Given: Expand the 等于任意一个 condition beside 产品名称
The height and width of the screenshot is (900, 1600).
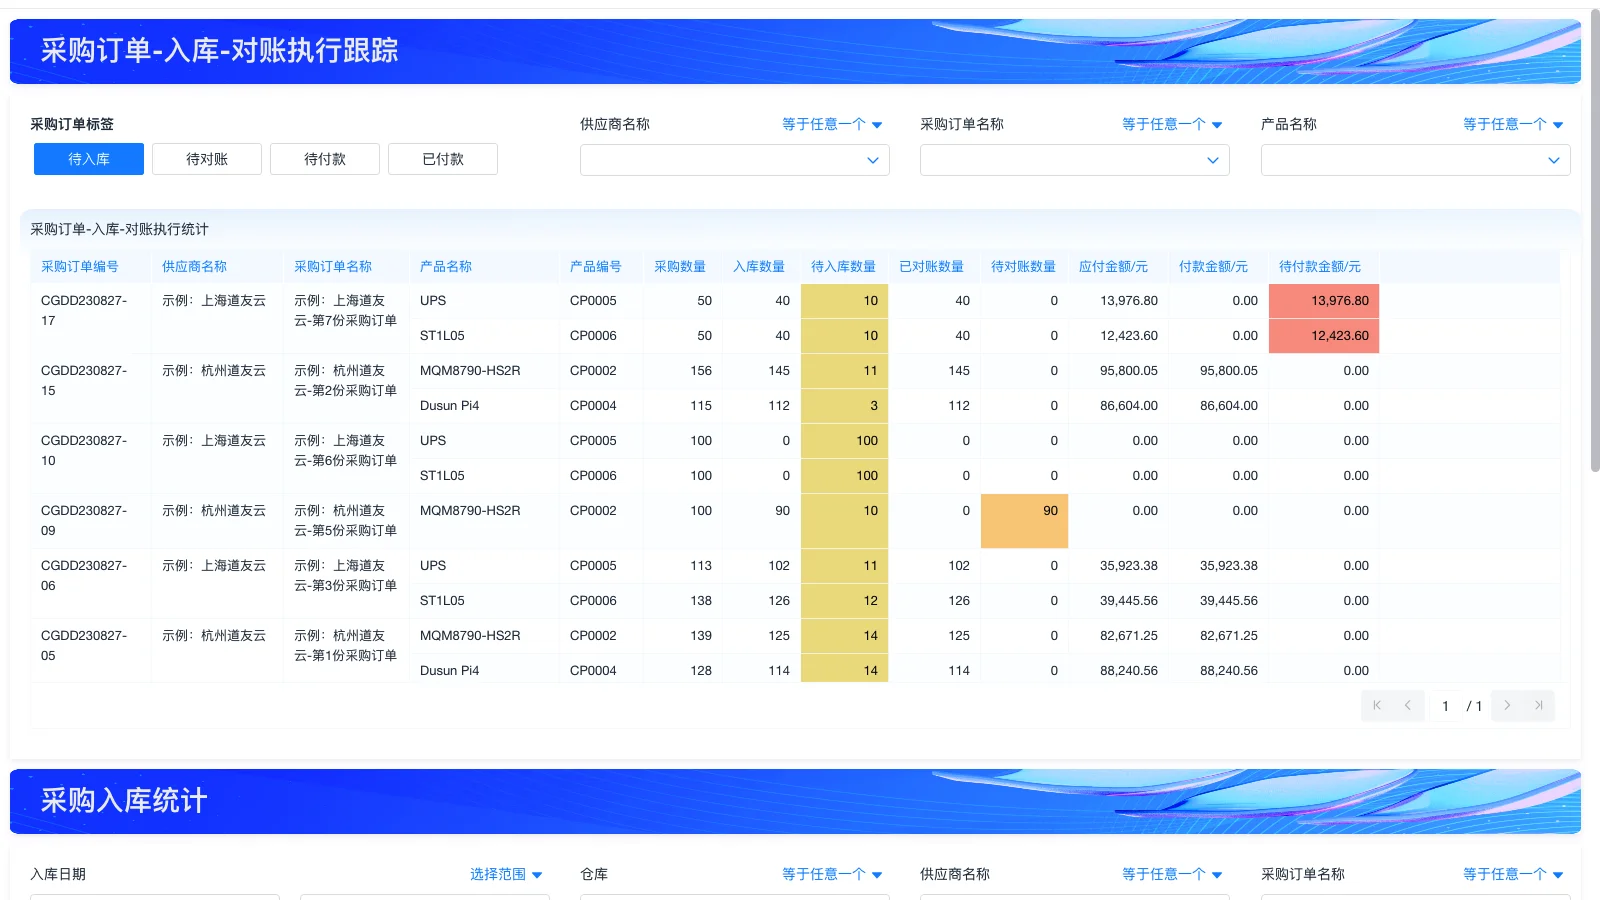Looking at the screenshot, I should pos(1511,124).
